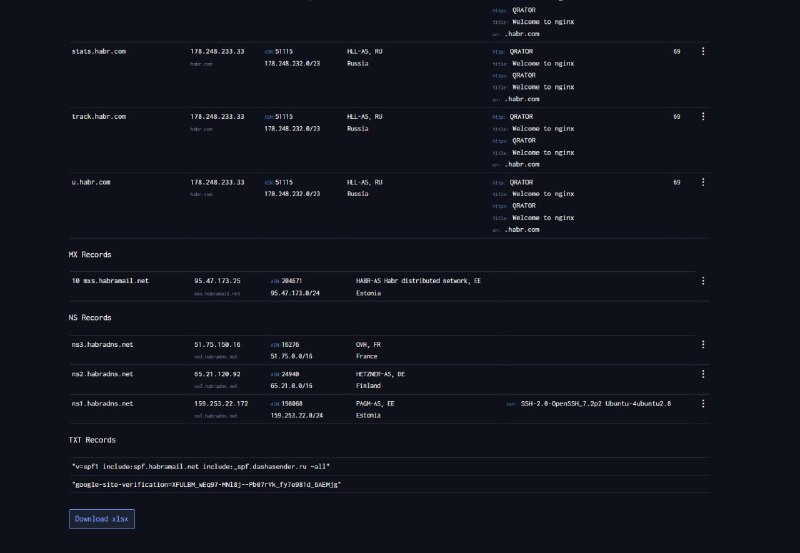Click the PAGM-AS, EE provider label
Viewport: 800px width, 553px height.
(x=375, y=404)
